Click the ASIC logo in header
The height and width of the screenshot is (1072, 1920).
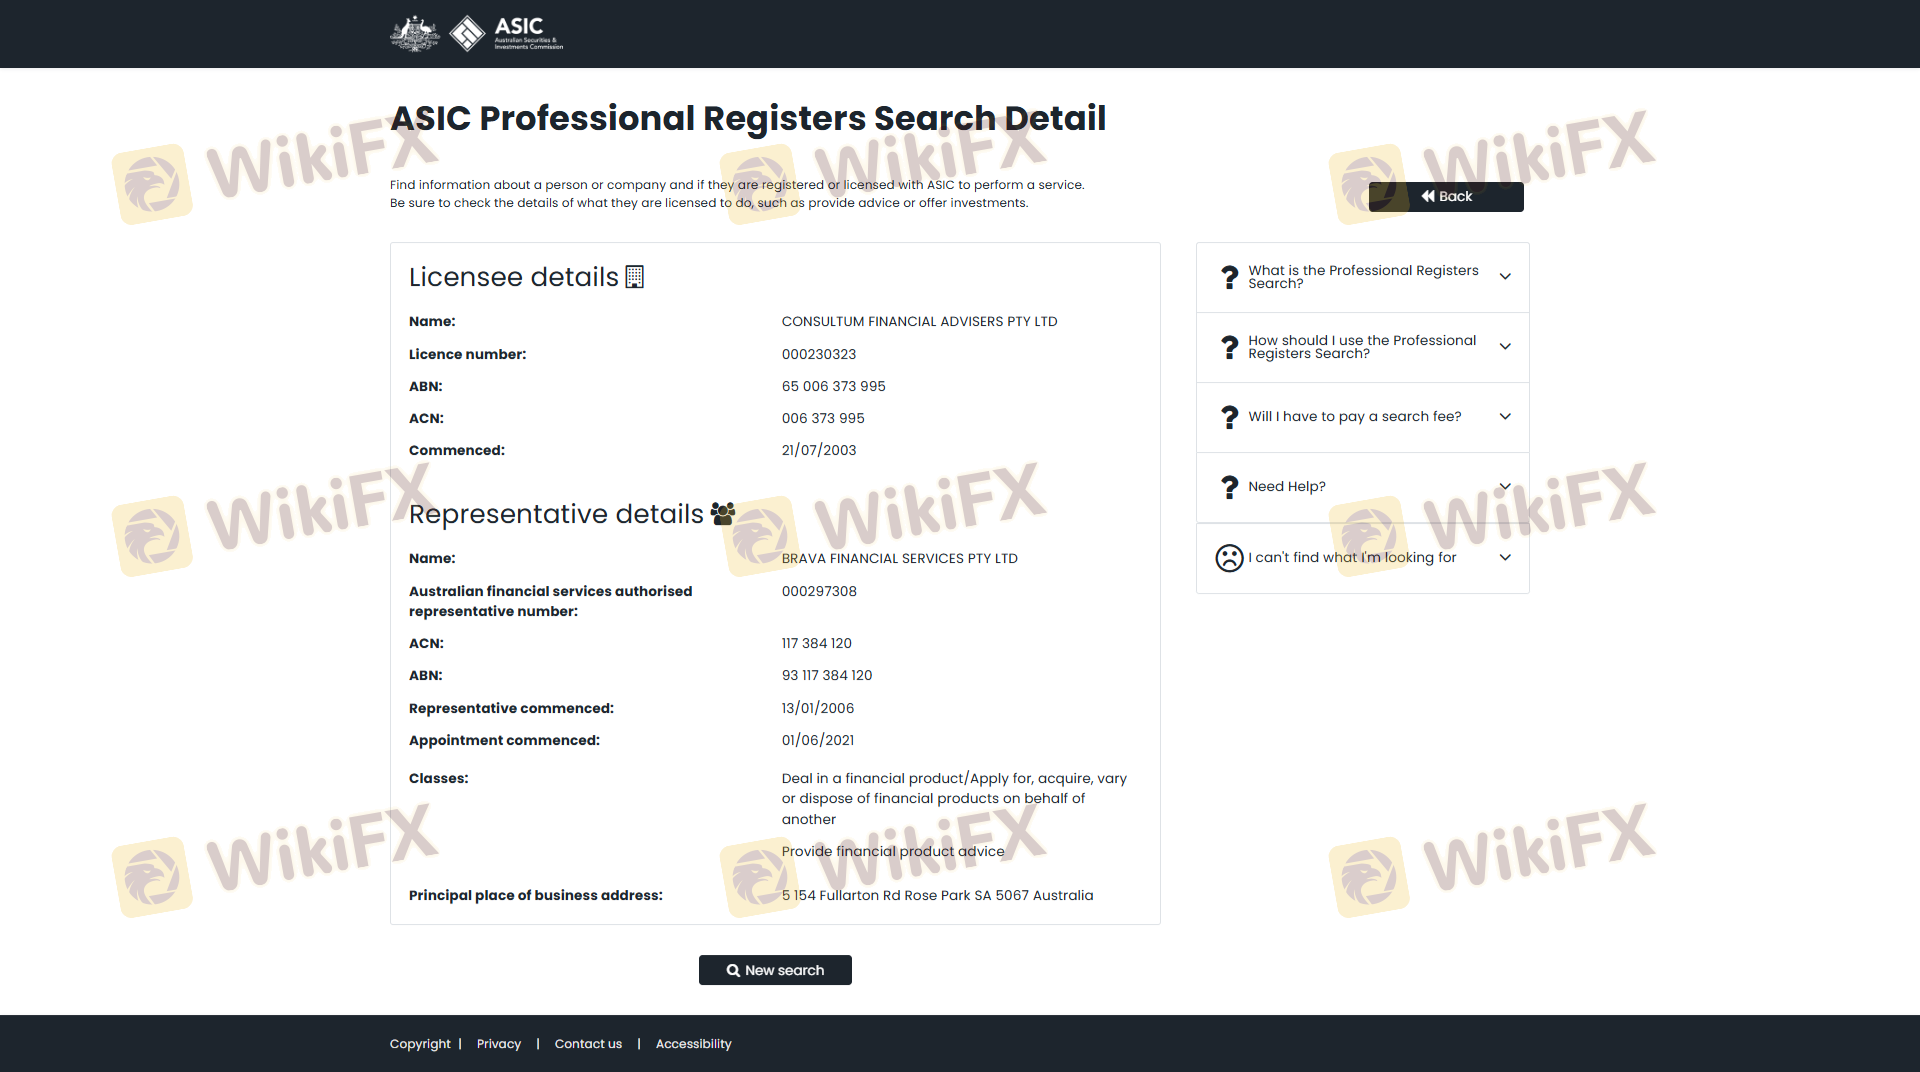(x=507, y=33)
